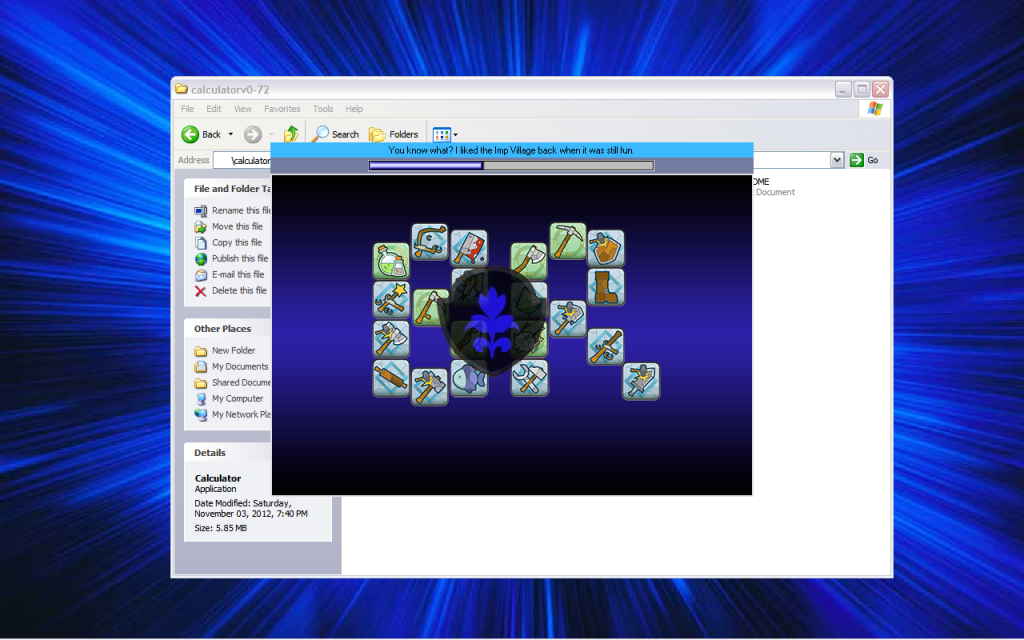Click the blue fleur-de-lis shield emblem
Screen dimensions: 1024x640
pyautogui.click(x=491, y=320)
